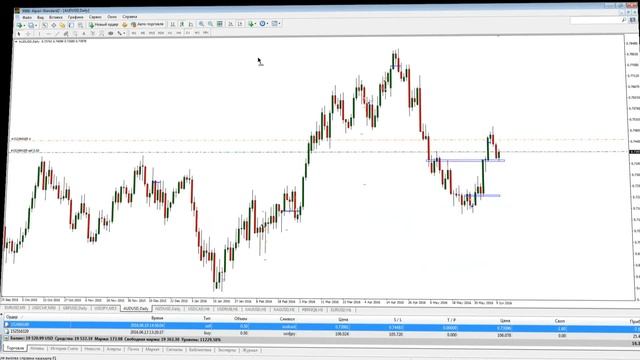640x360 pixels.
Task: Select the upper blue horizontal line on chart
Action: pos(465,160)
